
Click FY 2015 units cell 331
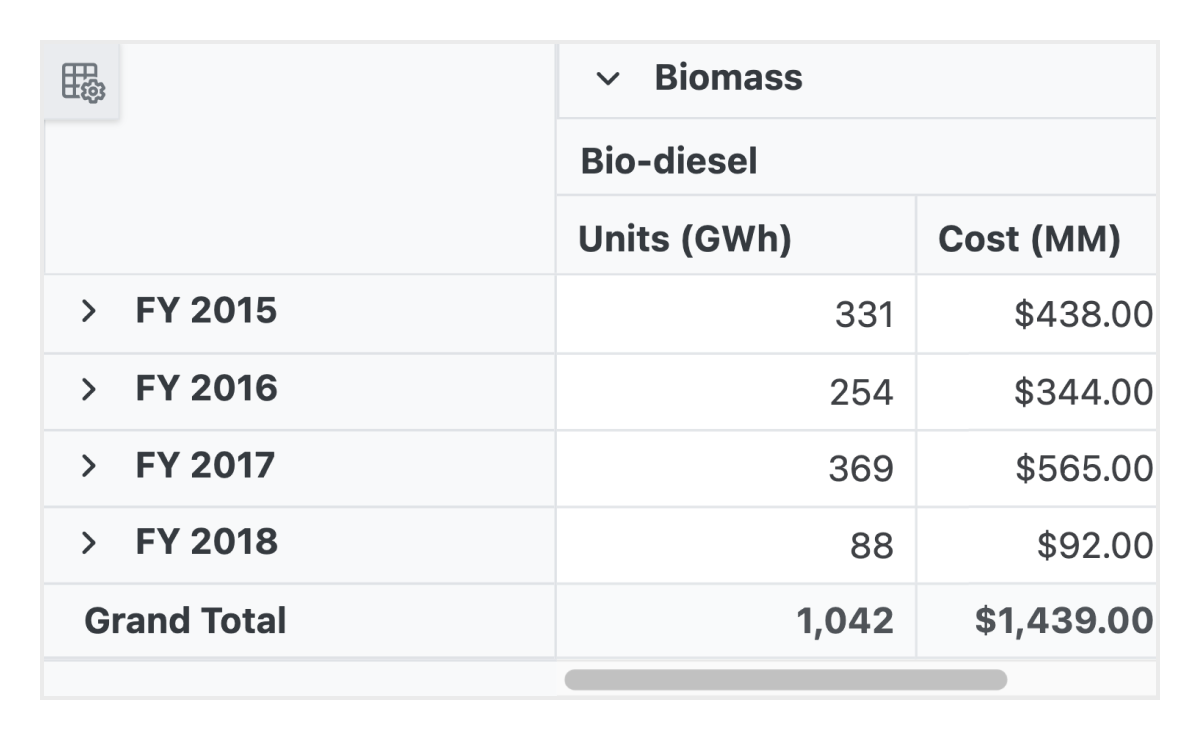point(863,315)
